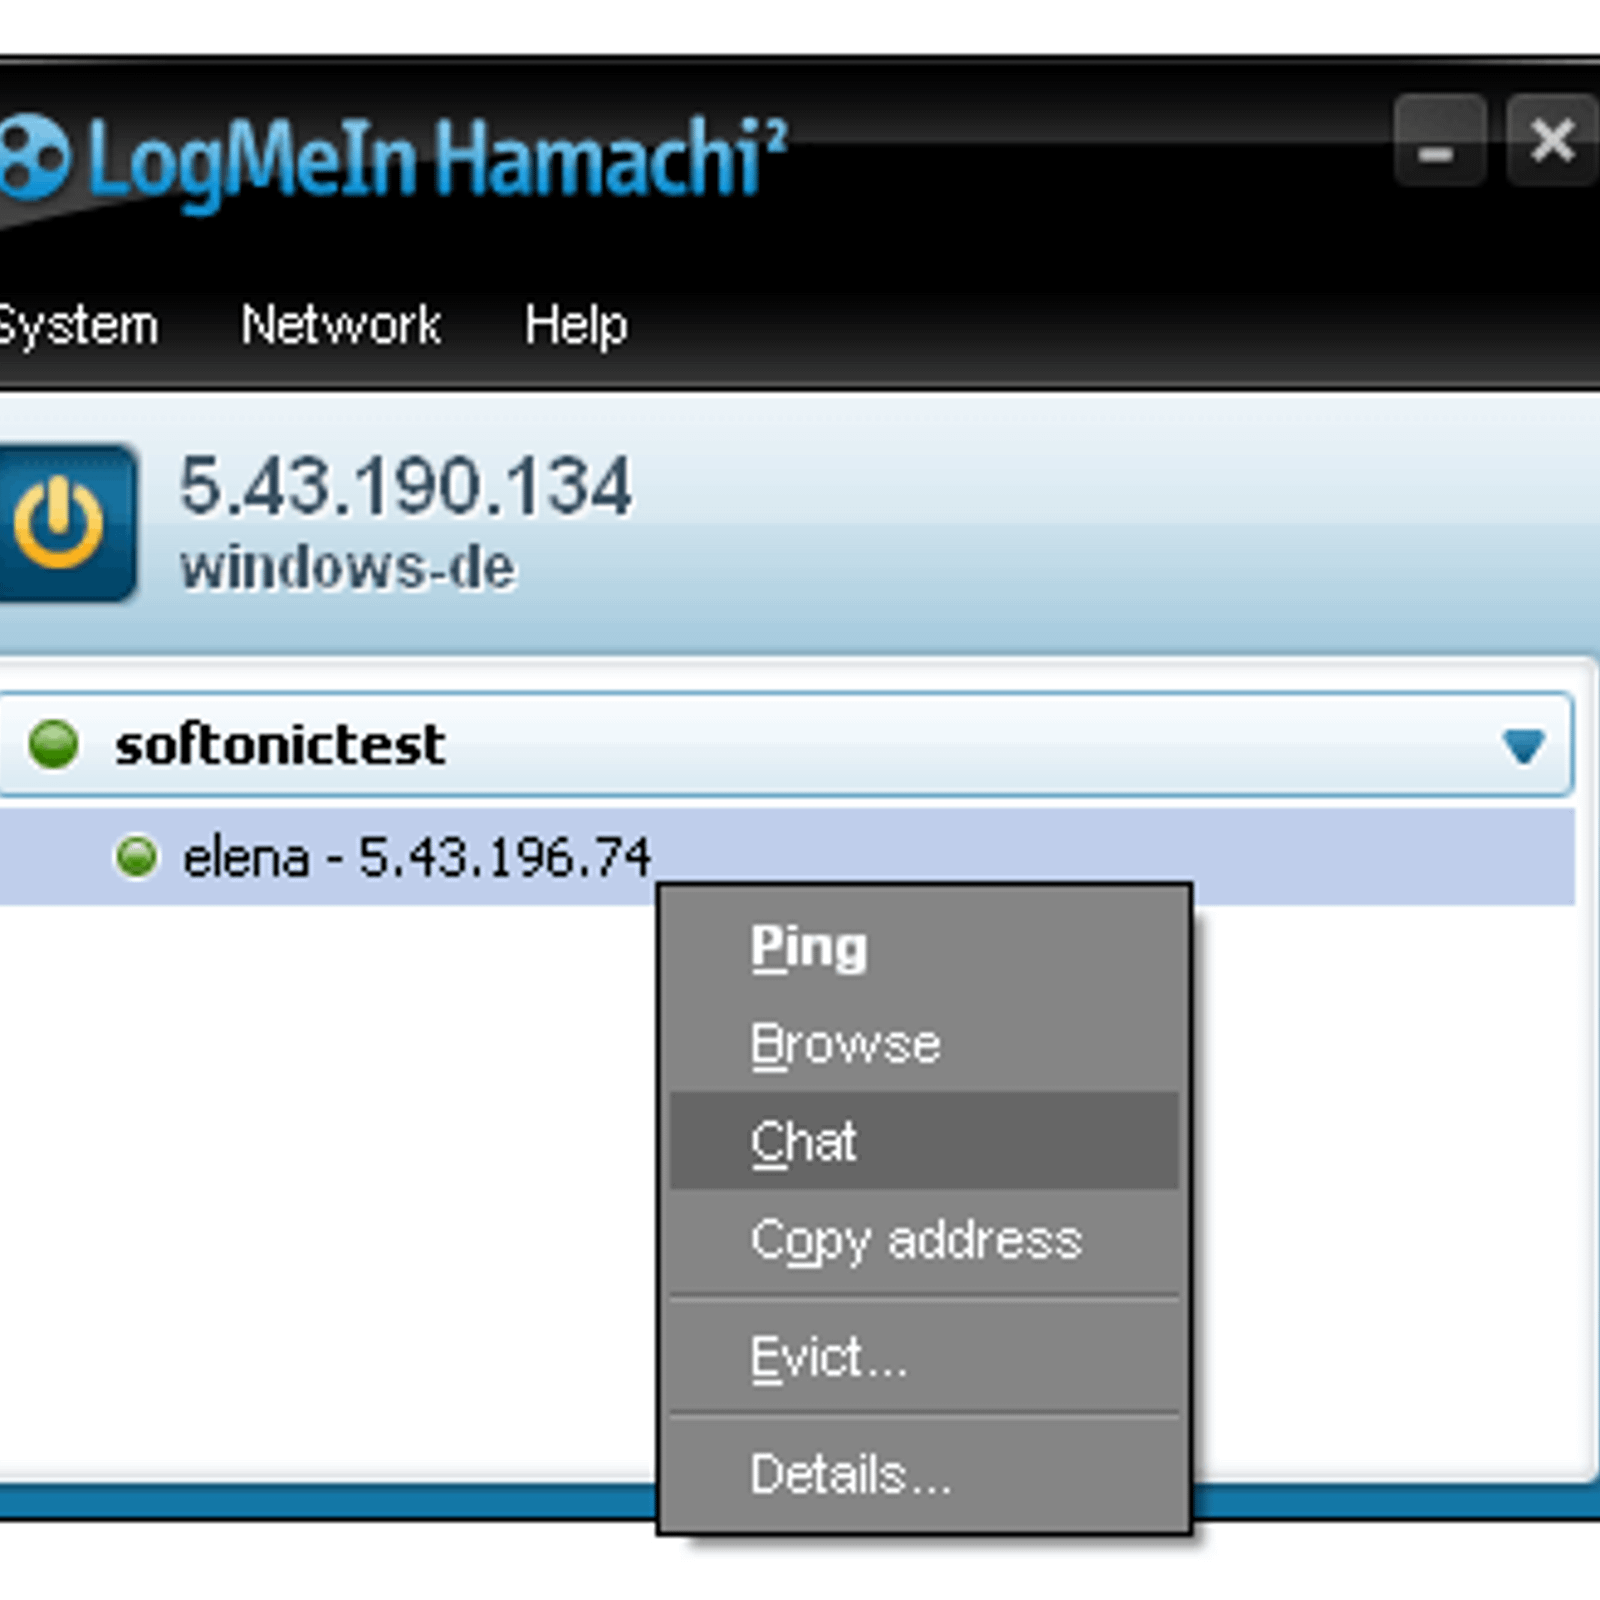Open the Help menu
Screen dimensions: 1600x1600
(576, 326)
